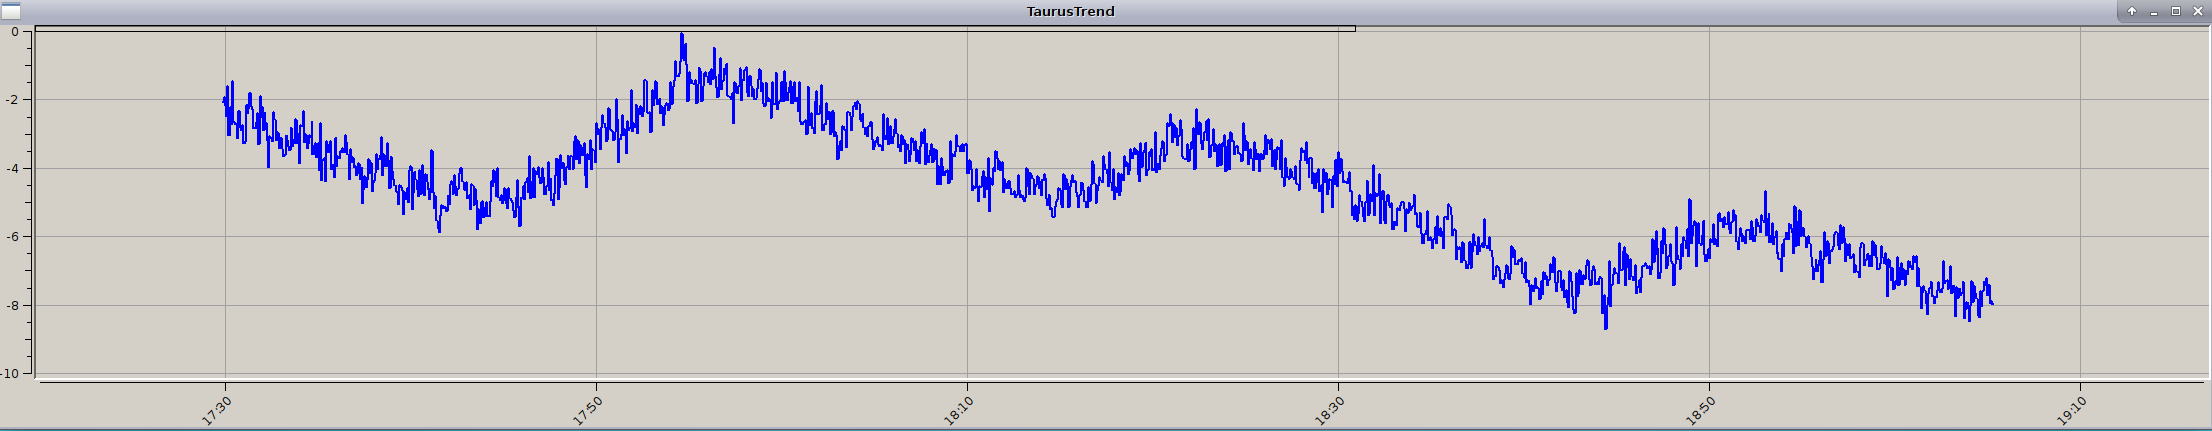Click the highest peak of the blue curve
The height and width of the screenshot is (431, 2212).
(682, 35)
